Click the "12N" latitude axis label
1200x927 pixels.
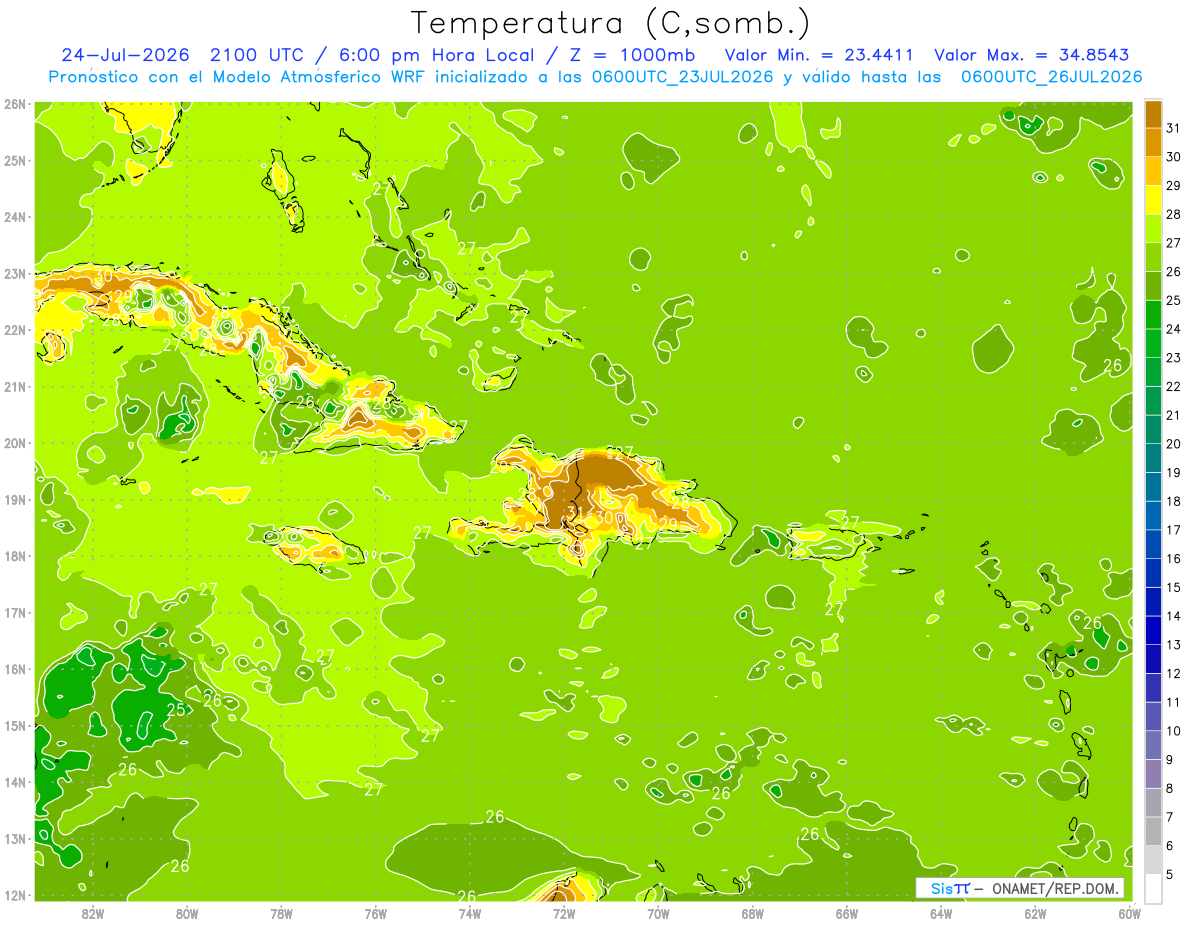(14, 895)
